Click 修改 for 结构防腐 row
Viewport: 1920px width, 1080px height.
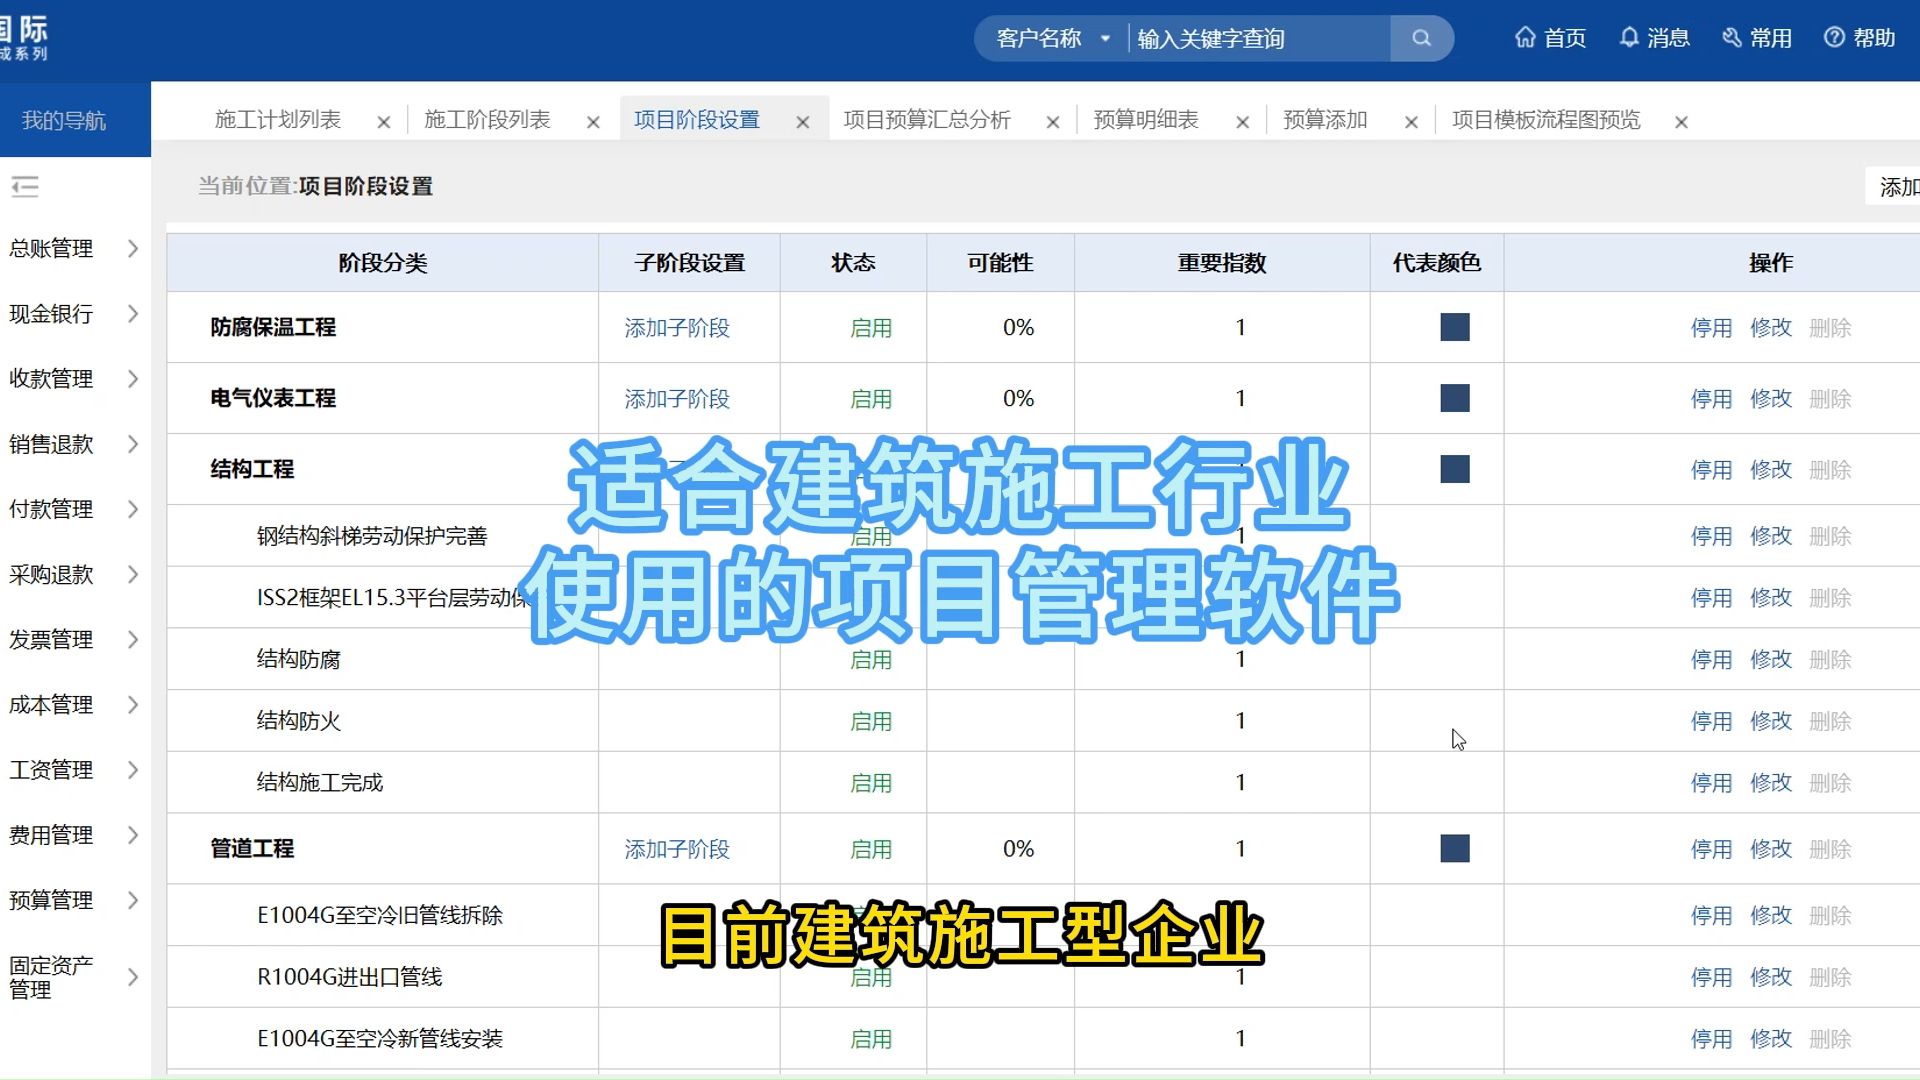(x=1771, y=660)
